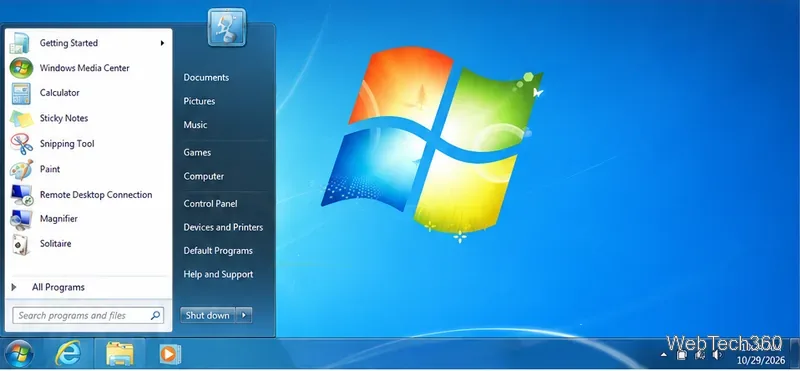
Task: Click the volume speaker tray icon
Action: pyautogui.click(x=717, y=354)
